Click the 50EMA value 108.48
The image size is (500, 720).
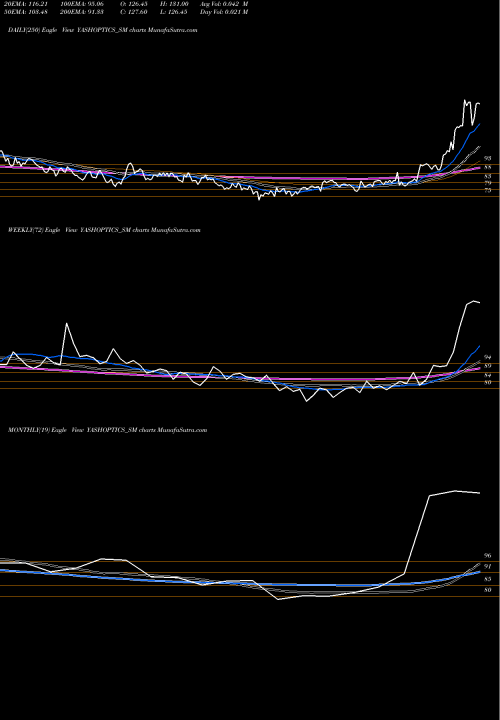click(x=24, y=12)
